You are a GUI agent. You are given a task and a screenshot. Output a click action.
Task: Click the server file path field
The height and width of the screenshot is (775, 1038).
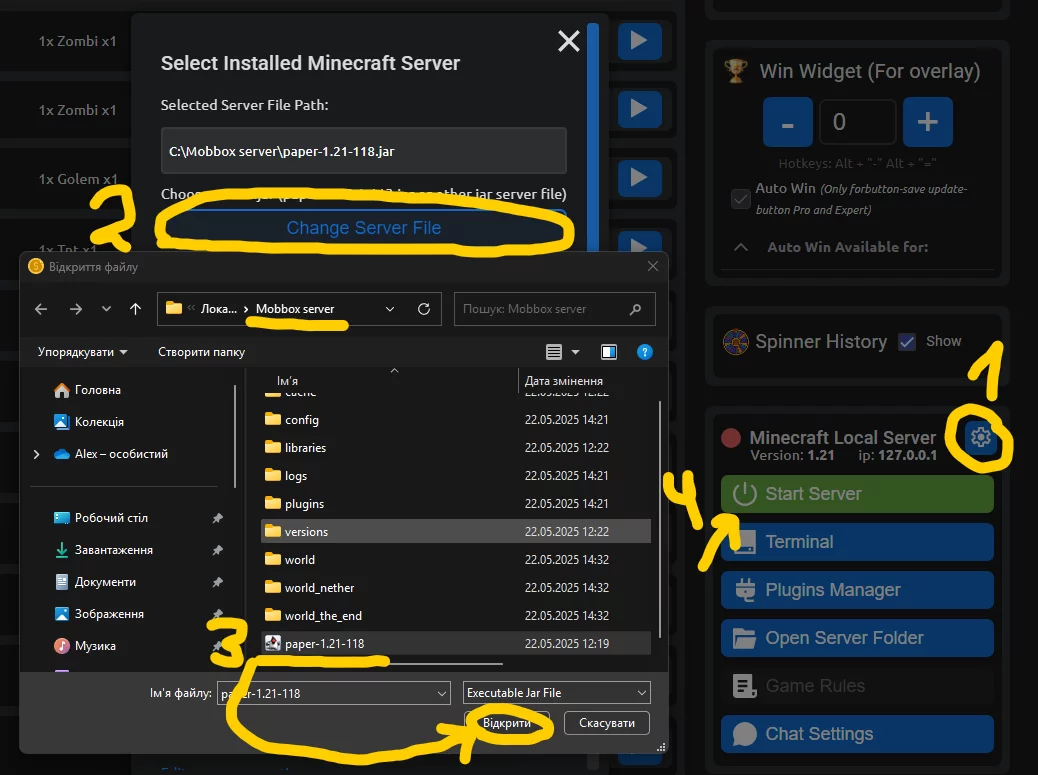coord(363,151)
